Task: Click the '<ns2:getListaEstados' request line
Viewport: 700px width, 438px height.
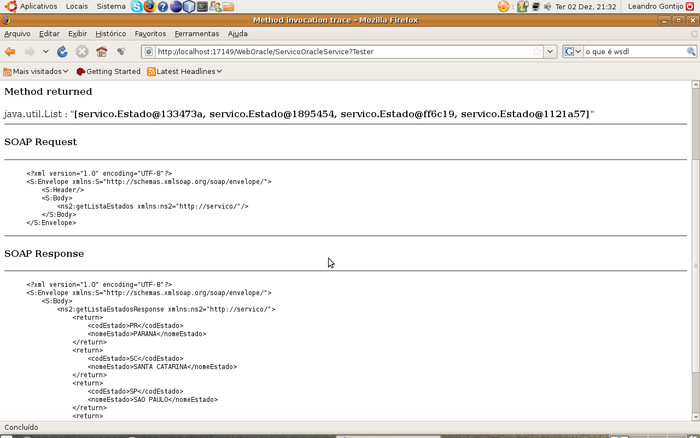Action: click(x=153, y=206)
